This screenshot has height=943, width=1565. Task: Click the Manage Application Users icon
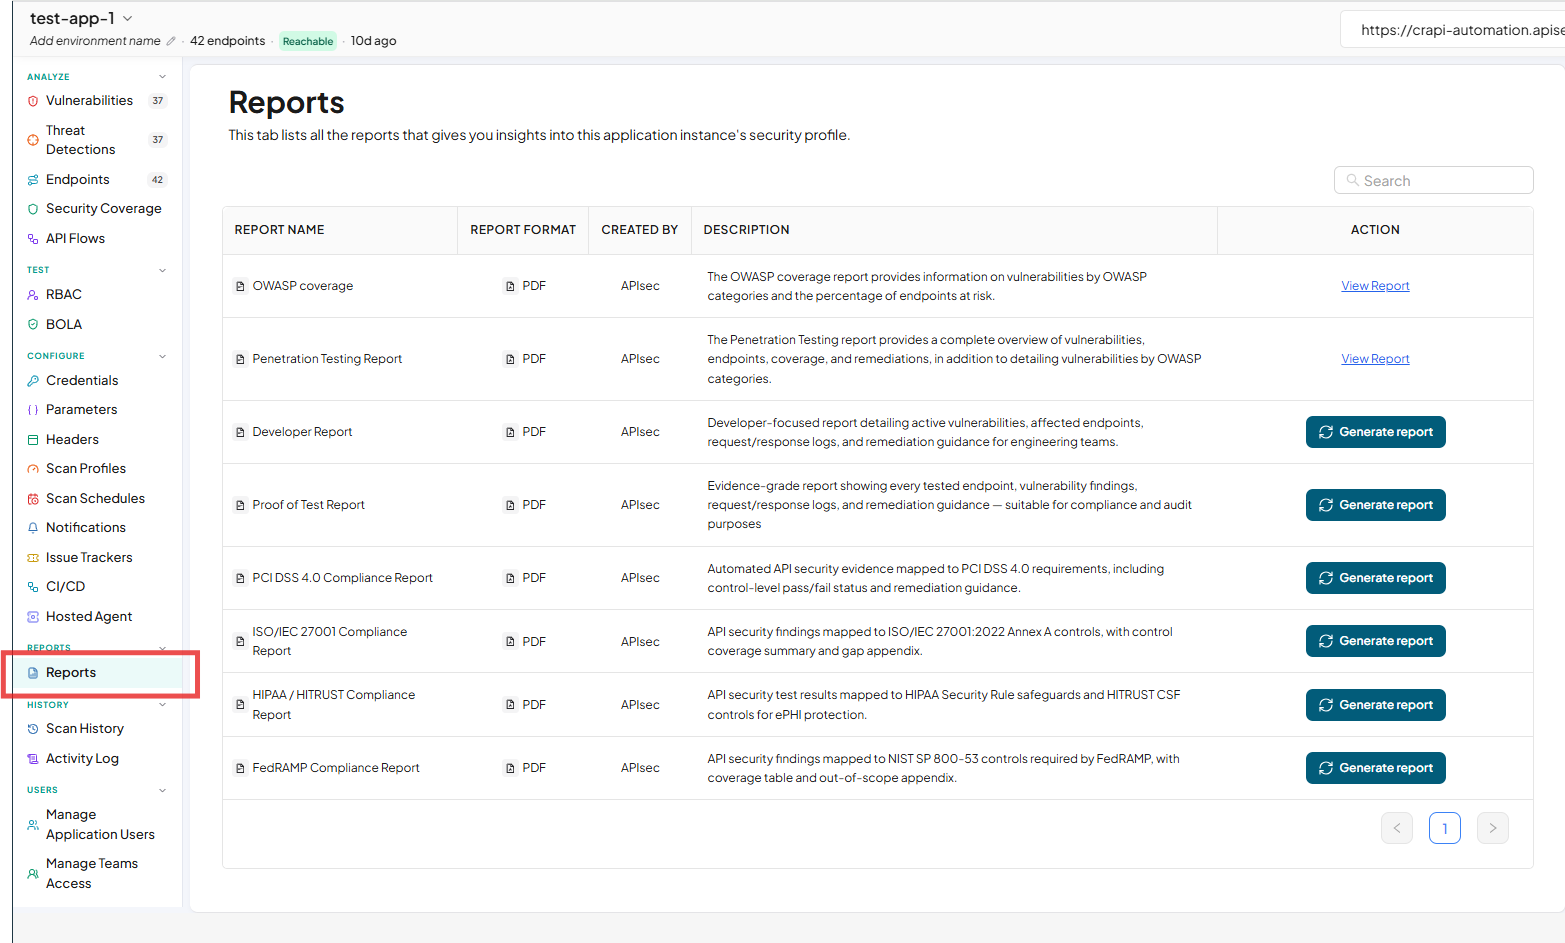point(33,825)
